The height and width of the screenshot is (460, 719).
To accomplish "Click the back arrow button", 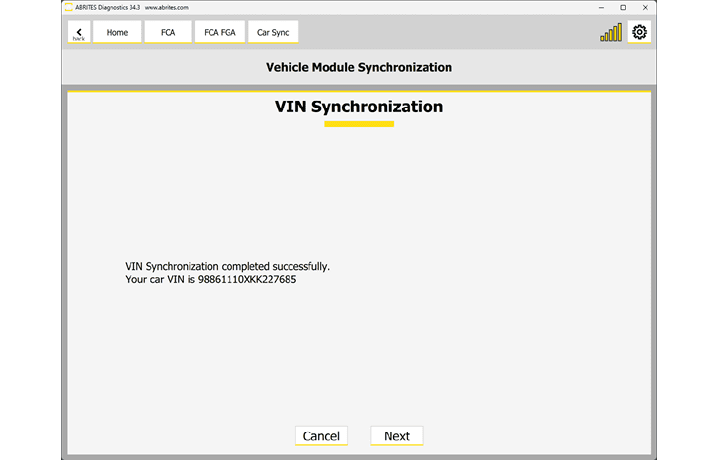I will tap(79, 33).
